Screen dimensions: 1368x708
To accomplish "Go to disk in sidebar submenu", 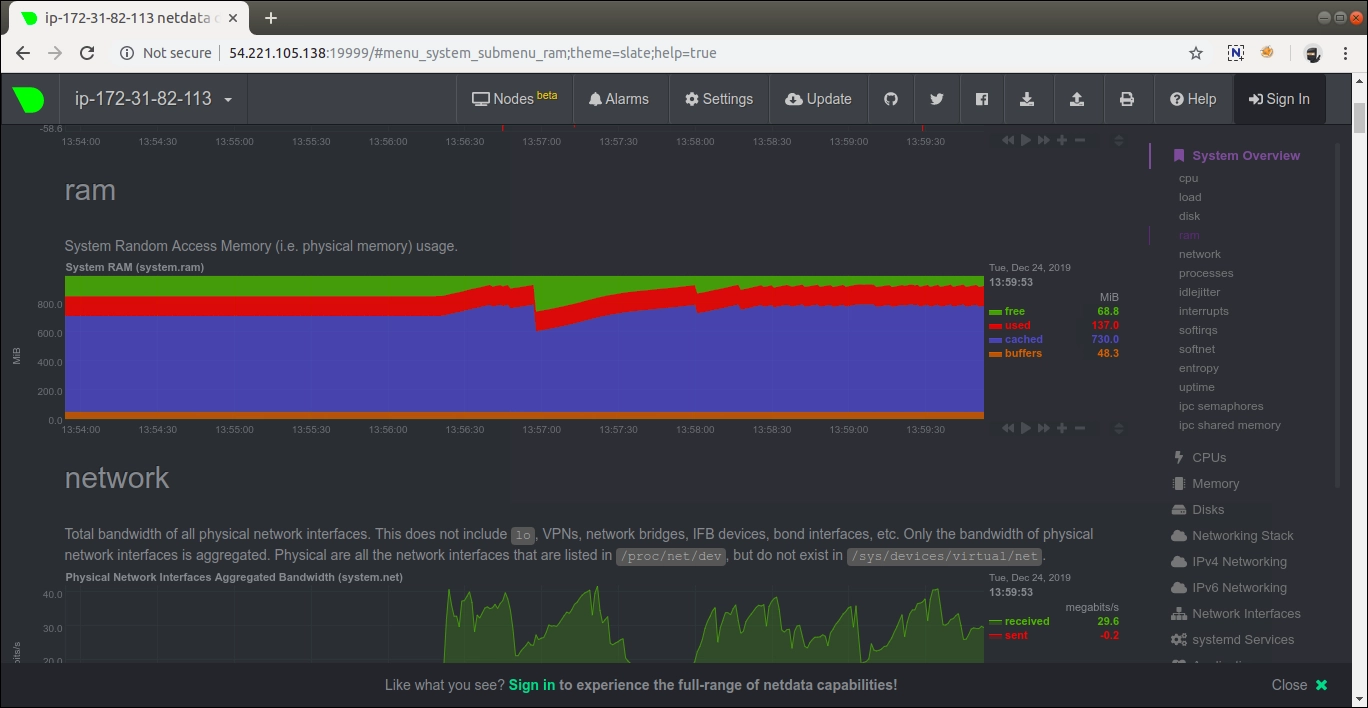I will coord(1189,216).
